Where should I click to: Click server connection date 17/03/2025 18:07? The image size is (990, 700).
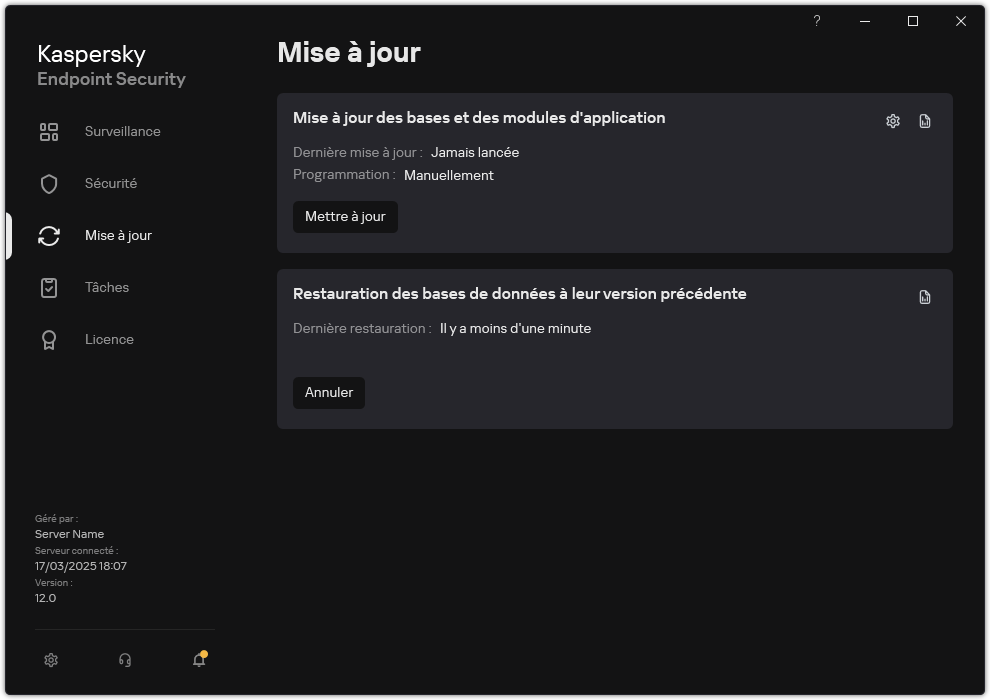tap(81, 566)
